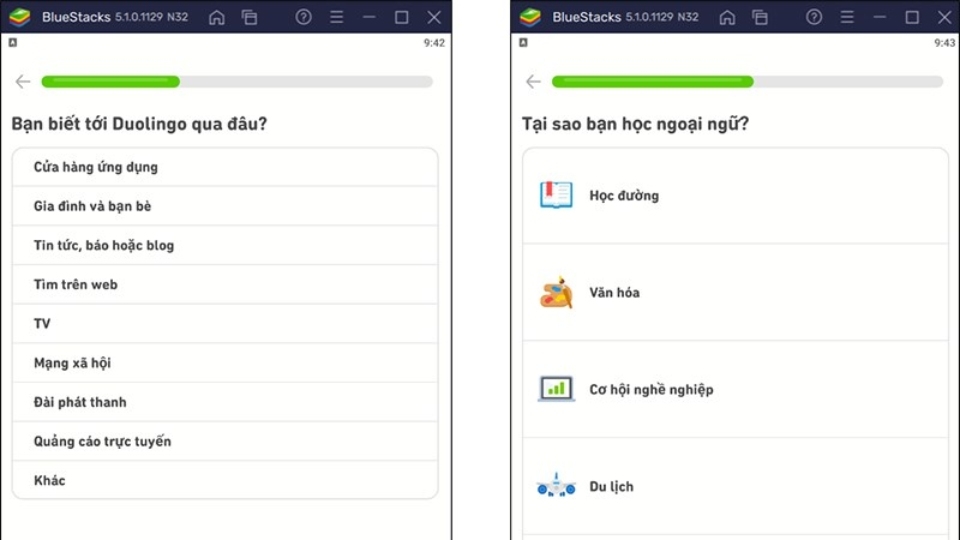Screen dimensions: 960x540
Task: Select 'Cửa hàng ứng dụng' option
Action: point(225,167)
